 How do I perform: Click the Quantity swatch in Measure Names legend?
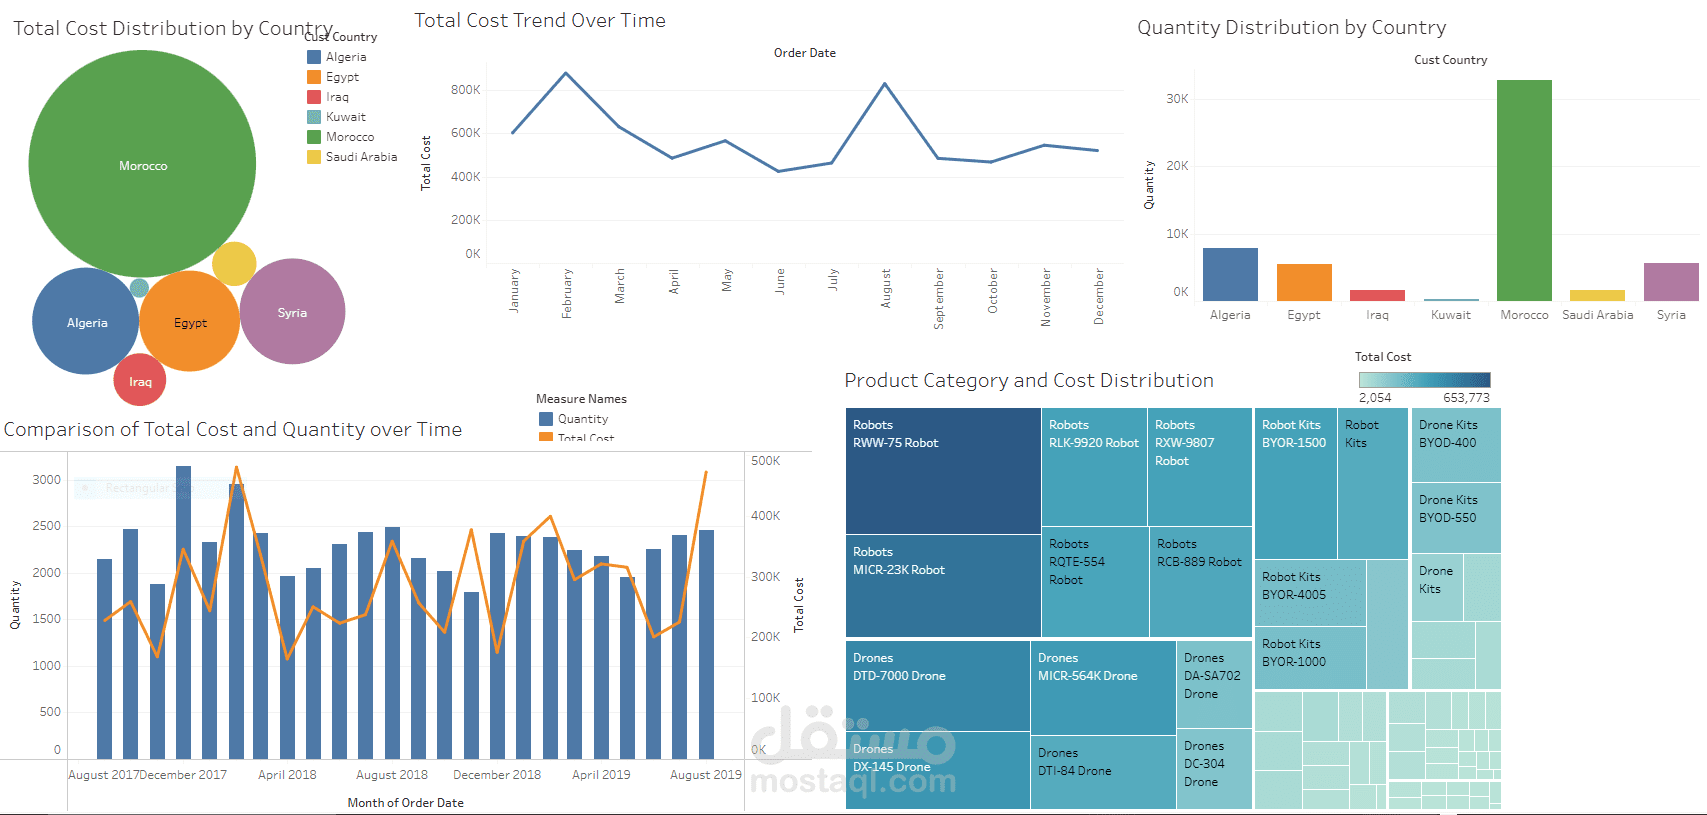pos(546,419)
